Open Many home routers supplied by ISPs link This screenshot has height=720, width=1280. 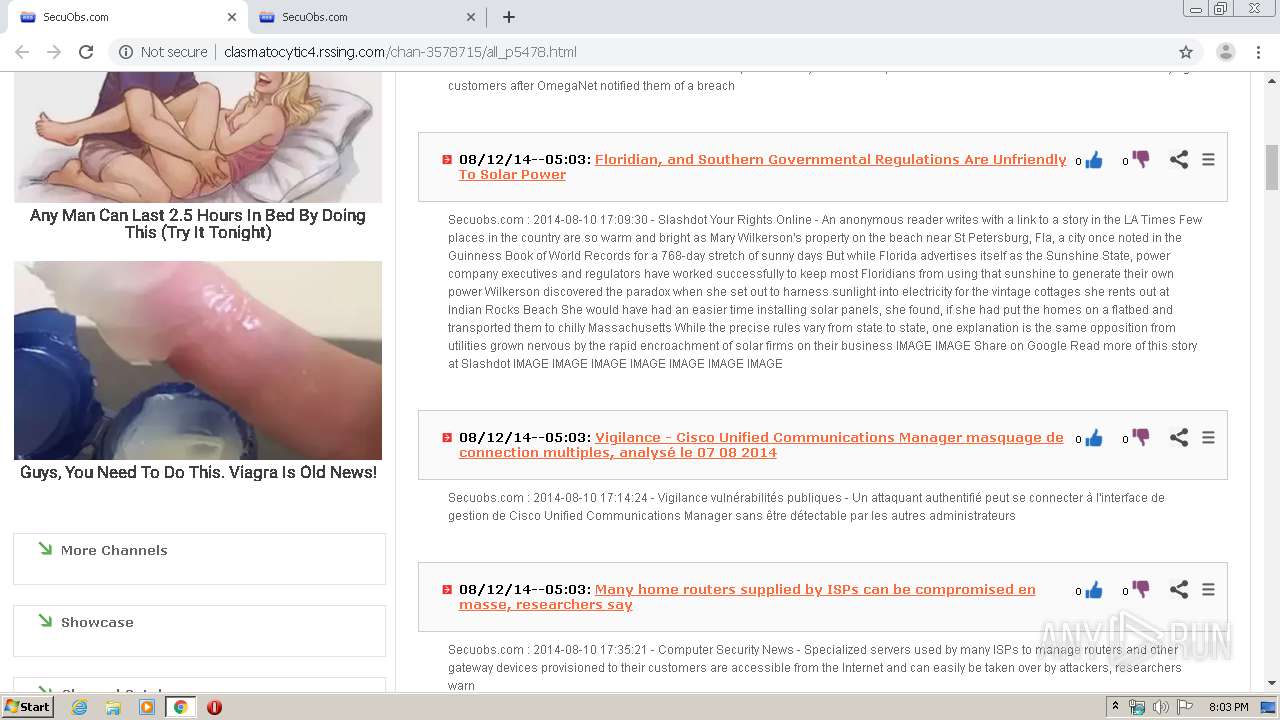click(x=747, y=597)
